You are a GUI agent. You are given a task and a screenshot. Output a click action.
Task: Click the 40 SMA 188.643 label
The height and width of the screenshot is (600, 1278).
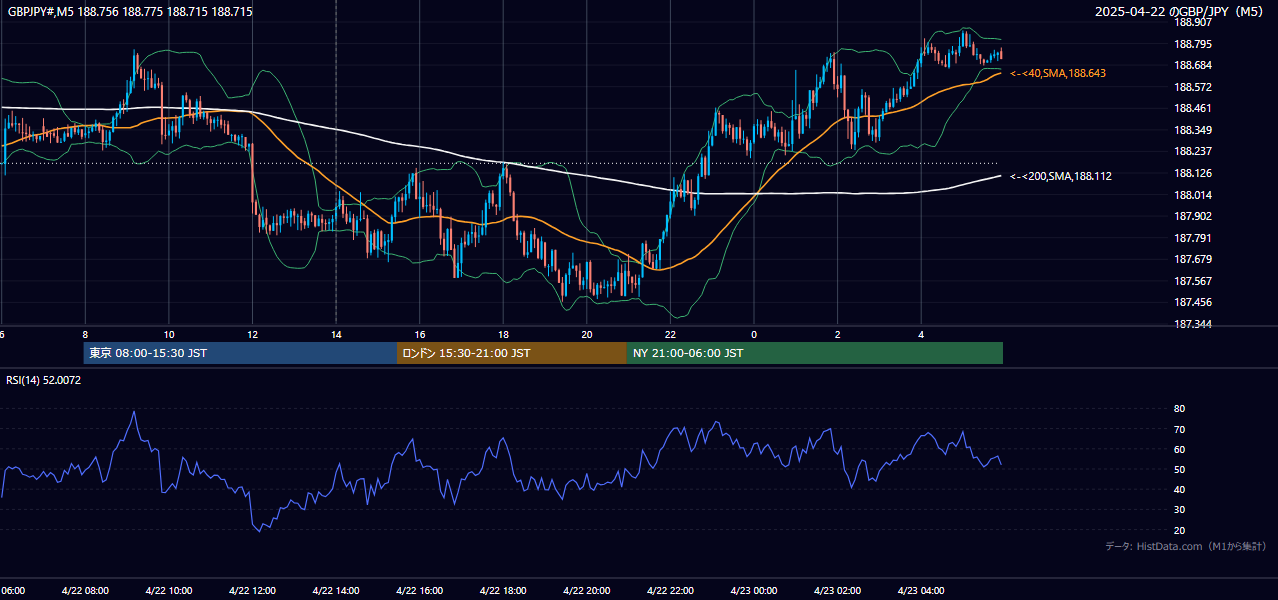[x=1058, y=74]
